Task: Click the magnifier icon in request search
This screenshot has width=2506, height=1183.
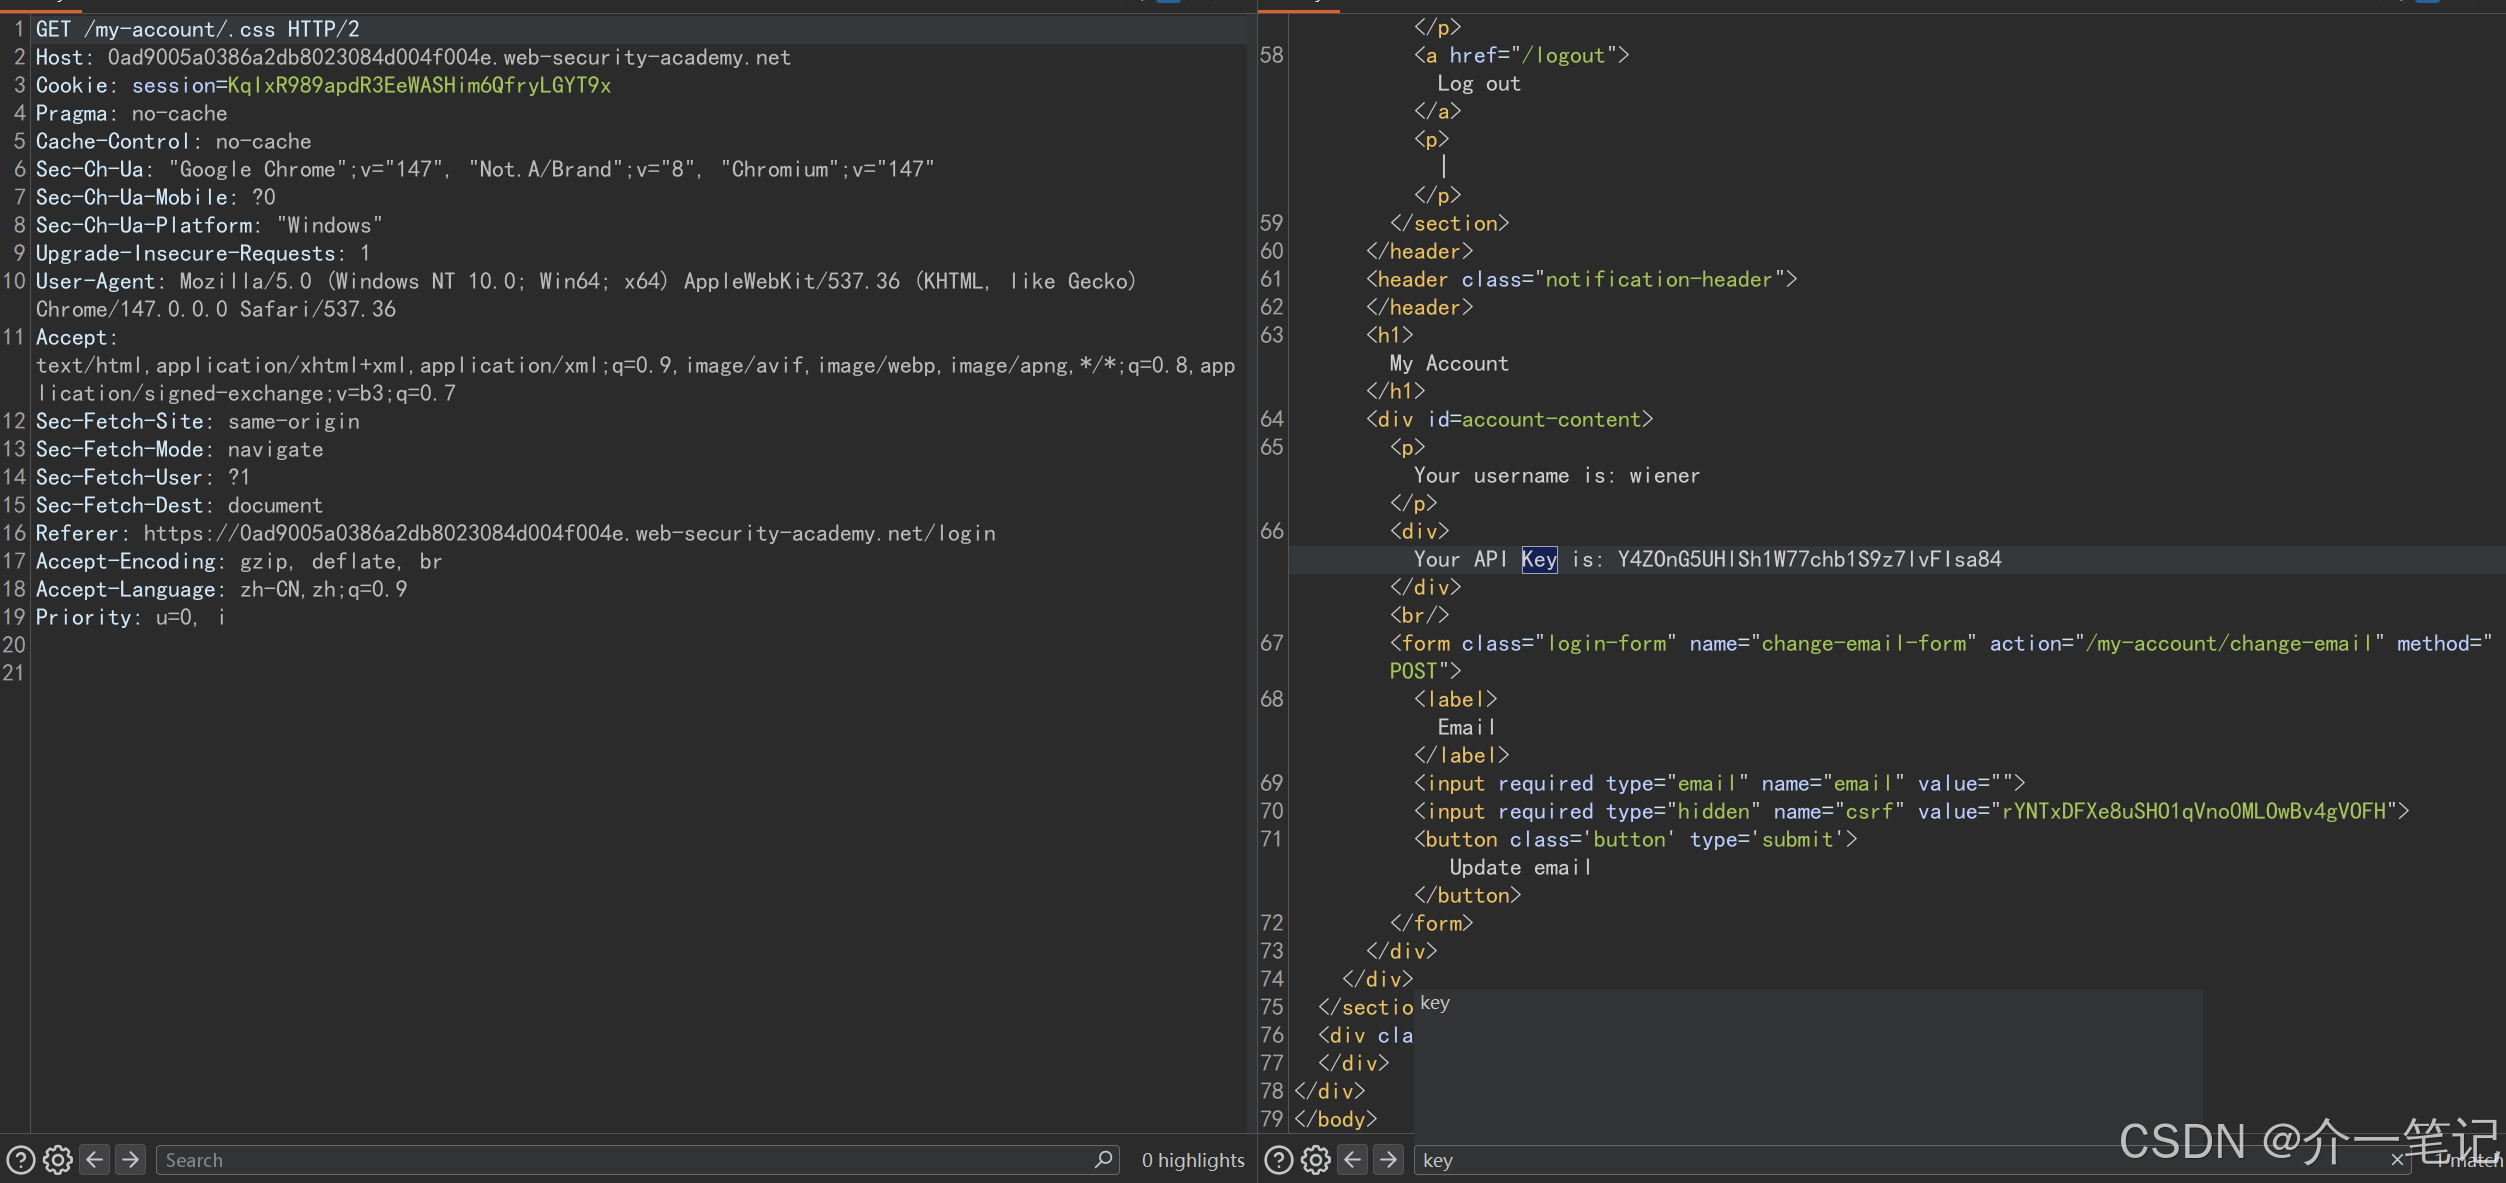Action: 1103,1159
